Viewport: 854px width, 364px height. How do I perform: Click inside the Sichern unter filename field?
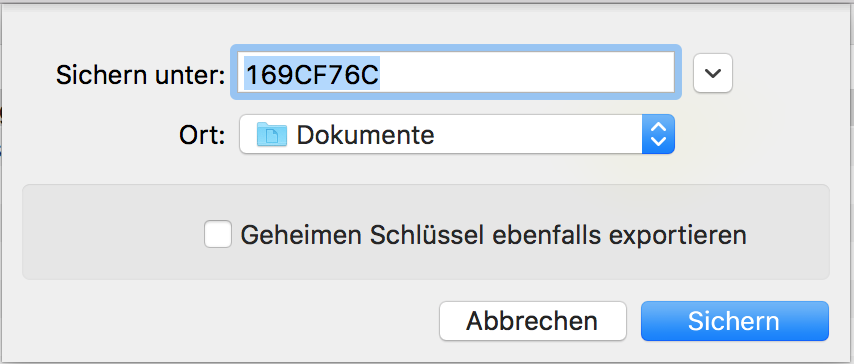456,72
